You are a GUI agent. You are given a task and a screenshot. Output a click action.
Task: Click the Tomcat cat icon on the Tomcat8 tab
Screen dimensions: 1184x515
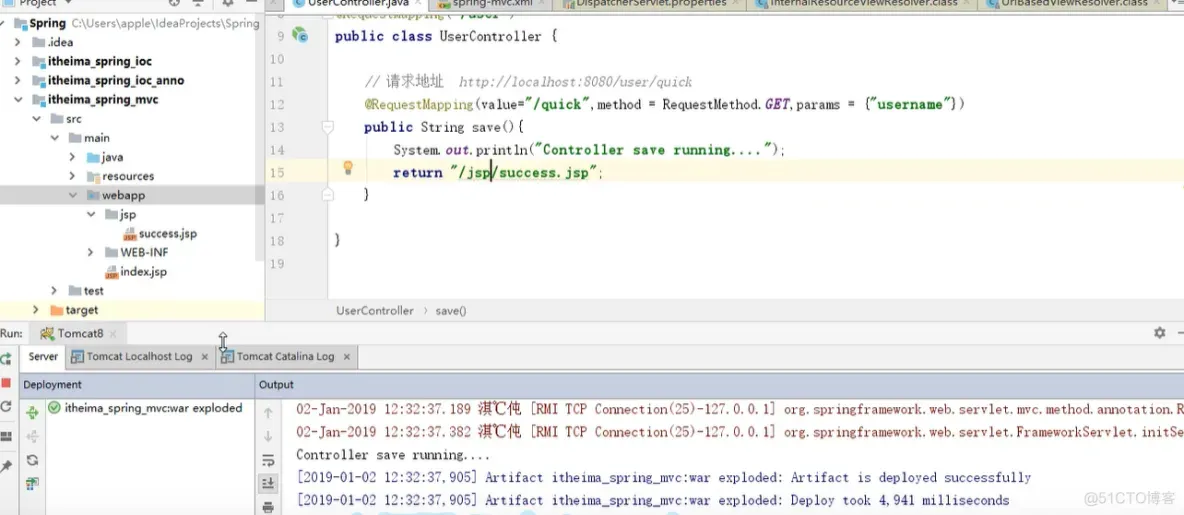tap(47, 333)
